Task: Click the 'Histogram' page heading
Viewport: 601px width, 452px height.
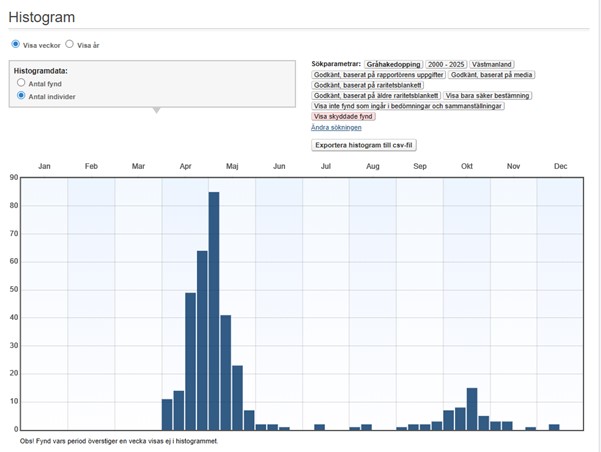Action: pos(43,18)
